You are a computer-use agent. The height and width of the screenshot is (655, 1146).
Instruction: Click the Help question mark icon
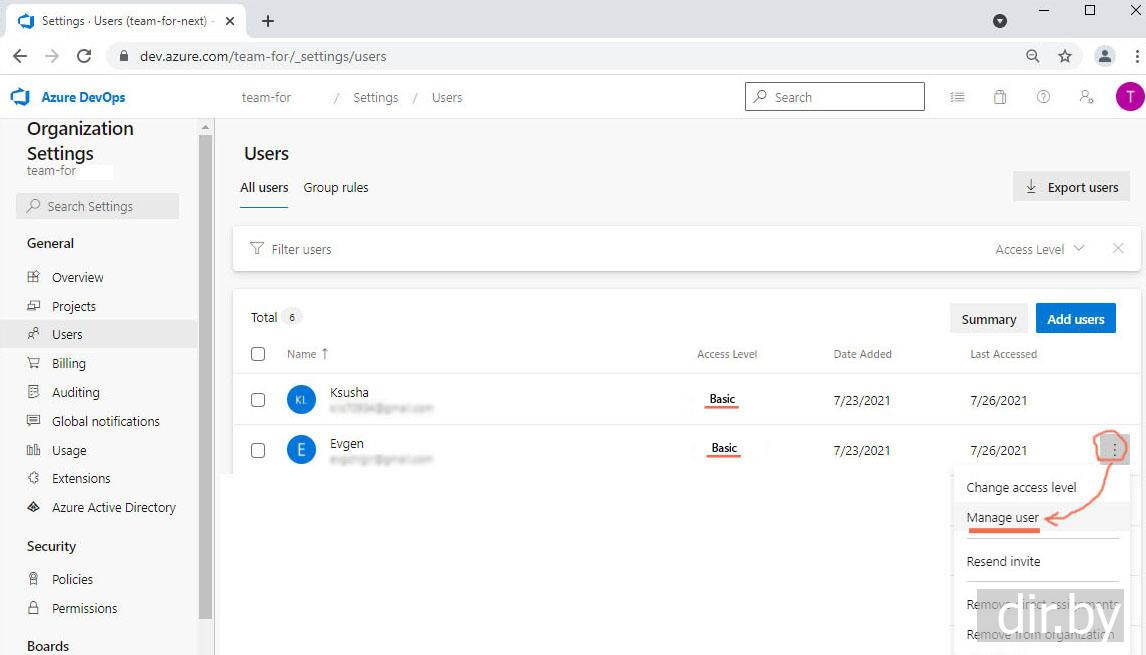1043,97
